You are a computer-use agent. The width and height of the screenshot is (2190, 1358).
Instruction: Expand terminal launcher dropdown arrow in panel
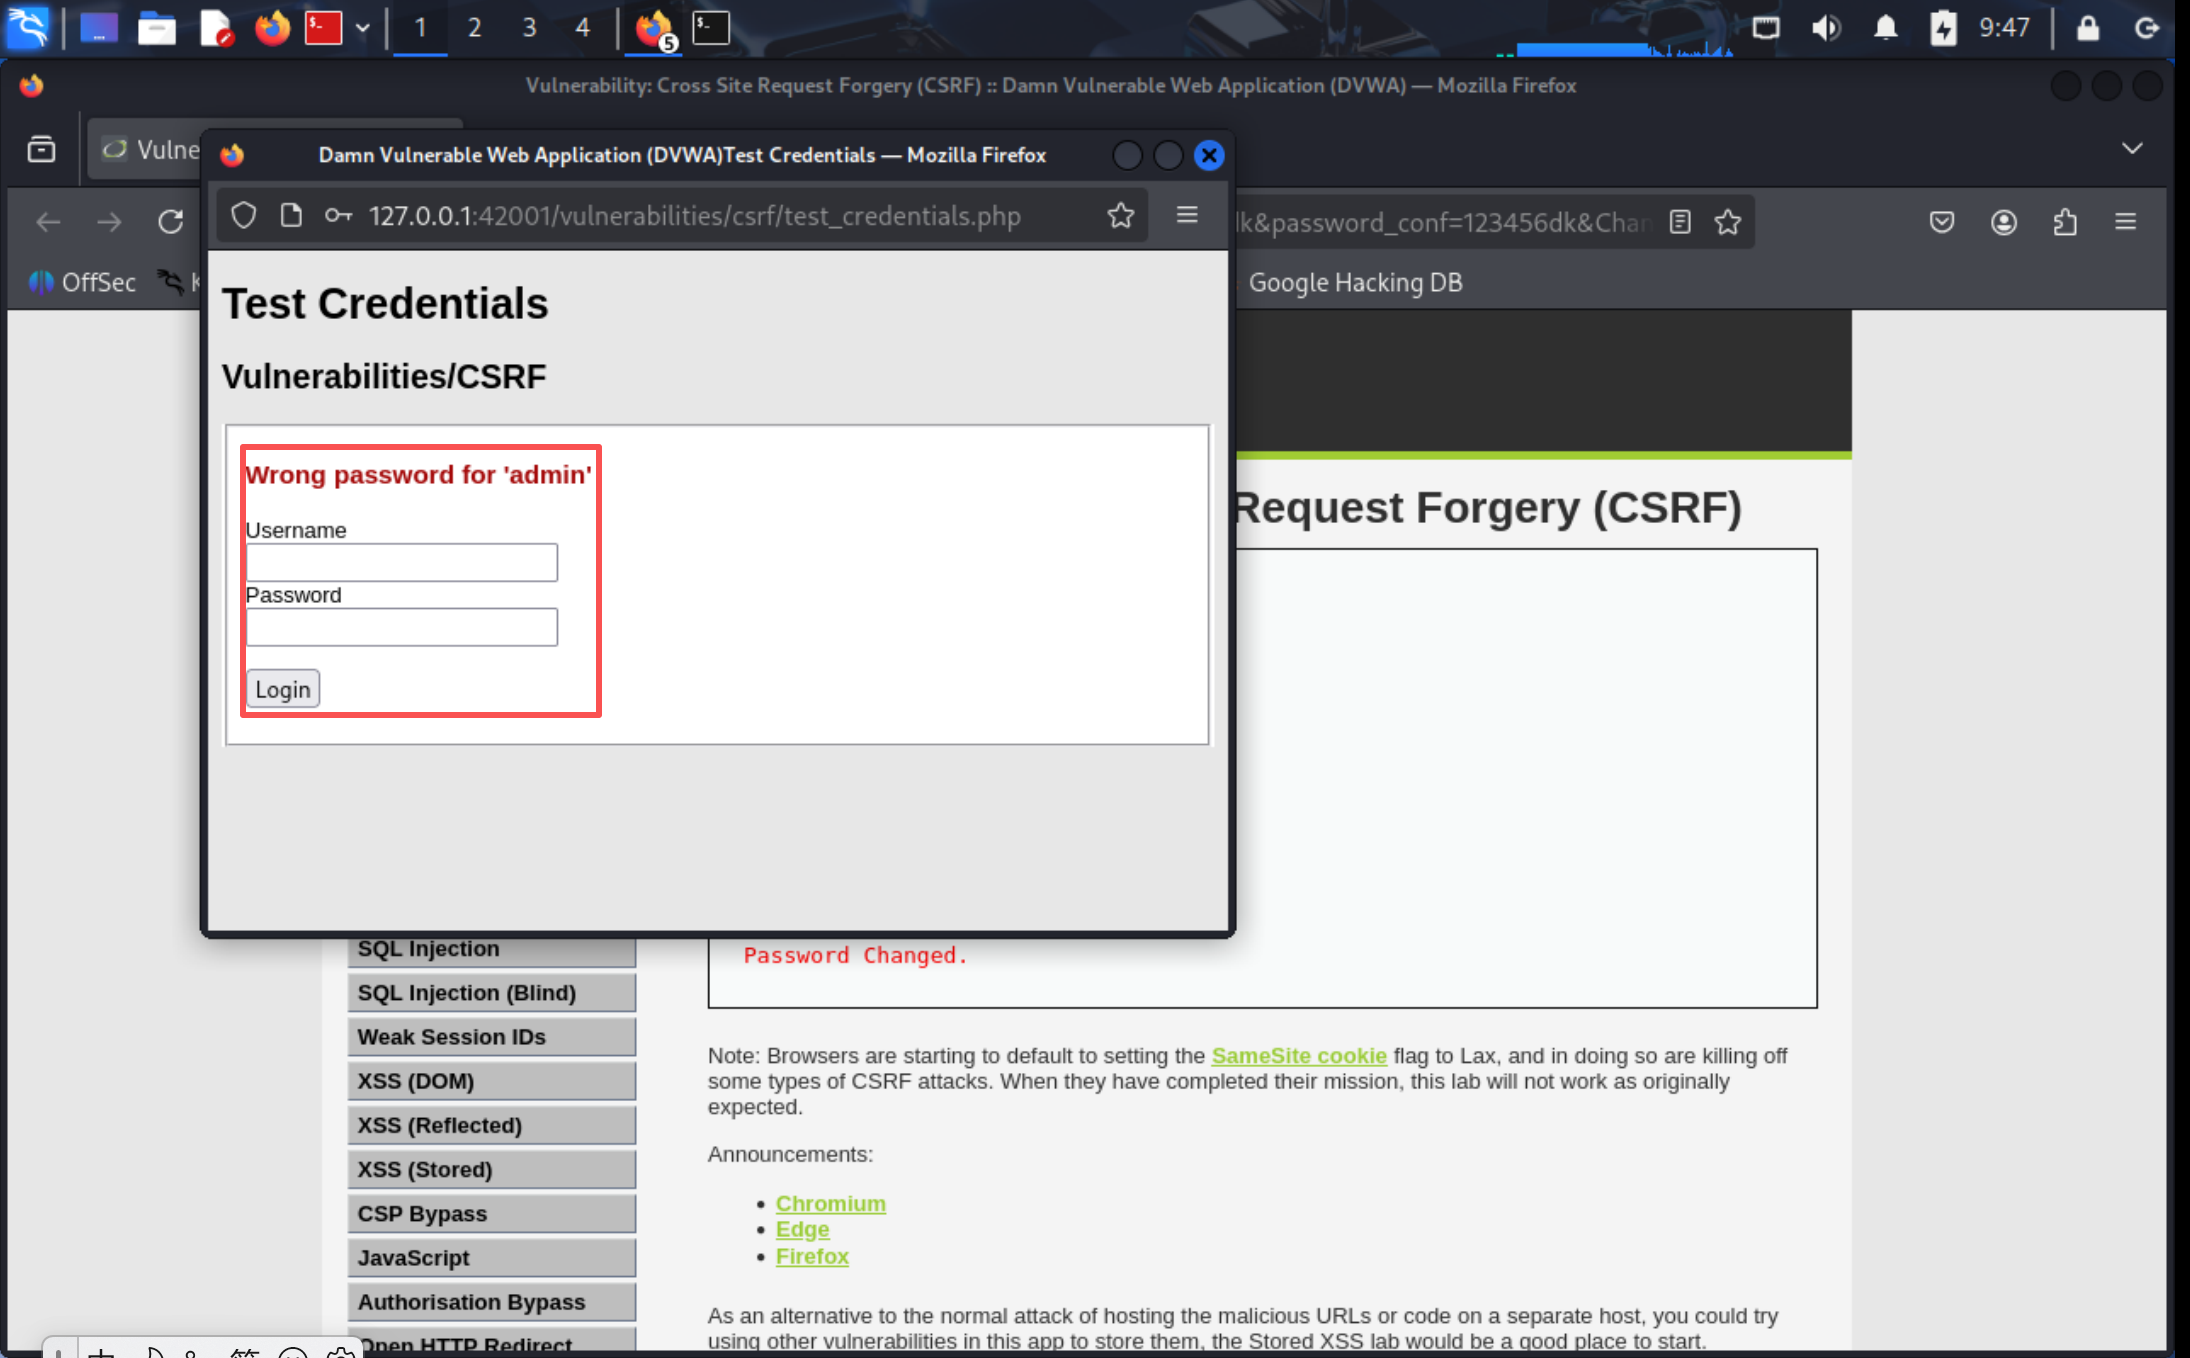tap(363, 28)
